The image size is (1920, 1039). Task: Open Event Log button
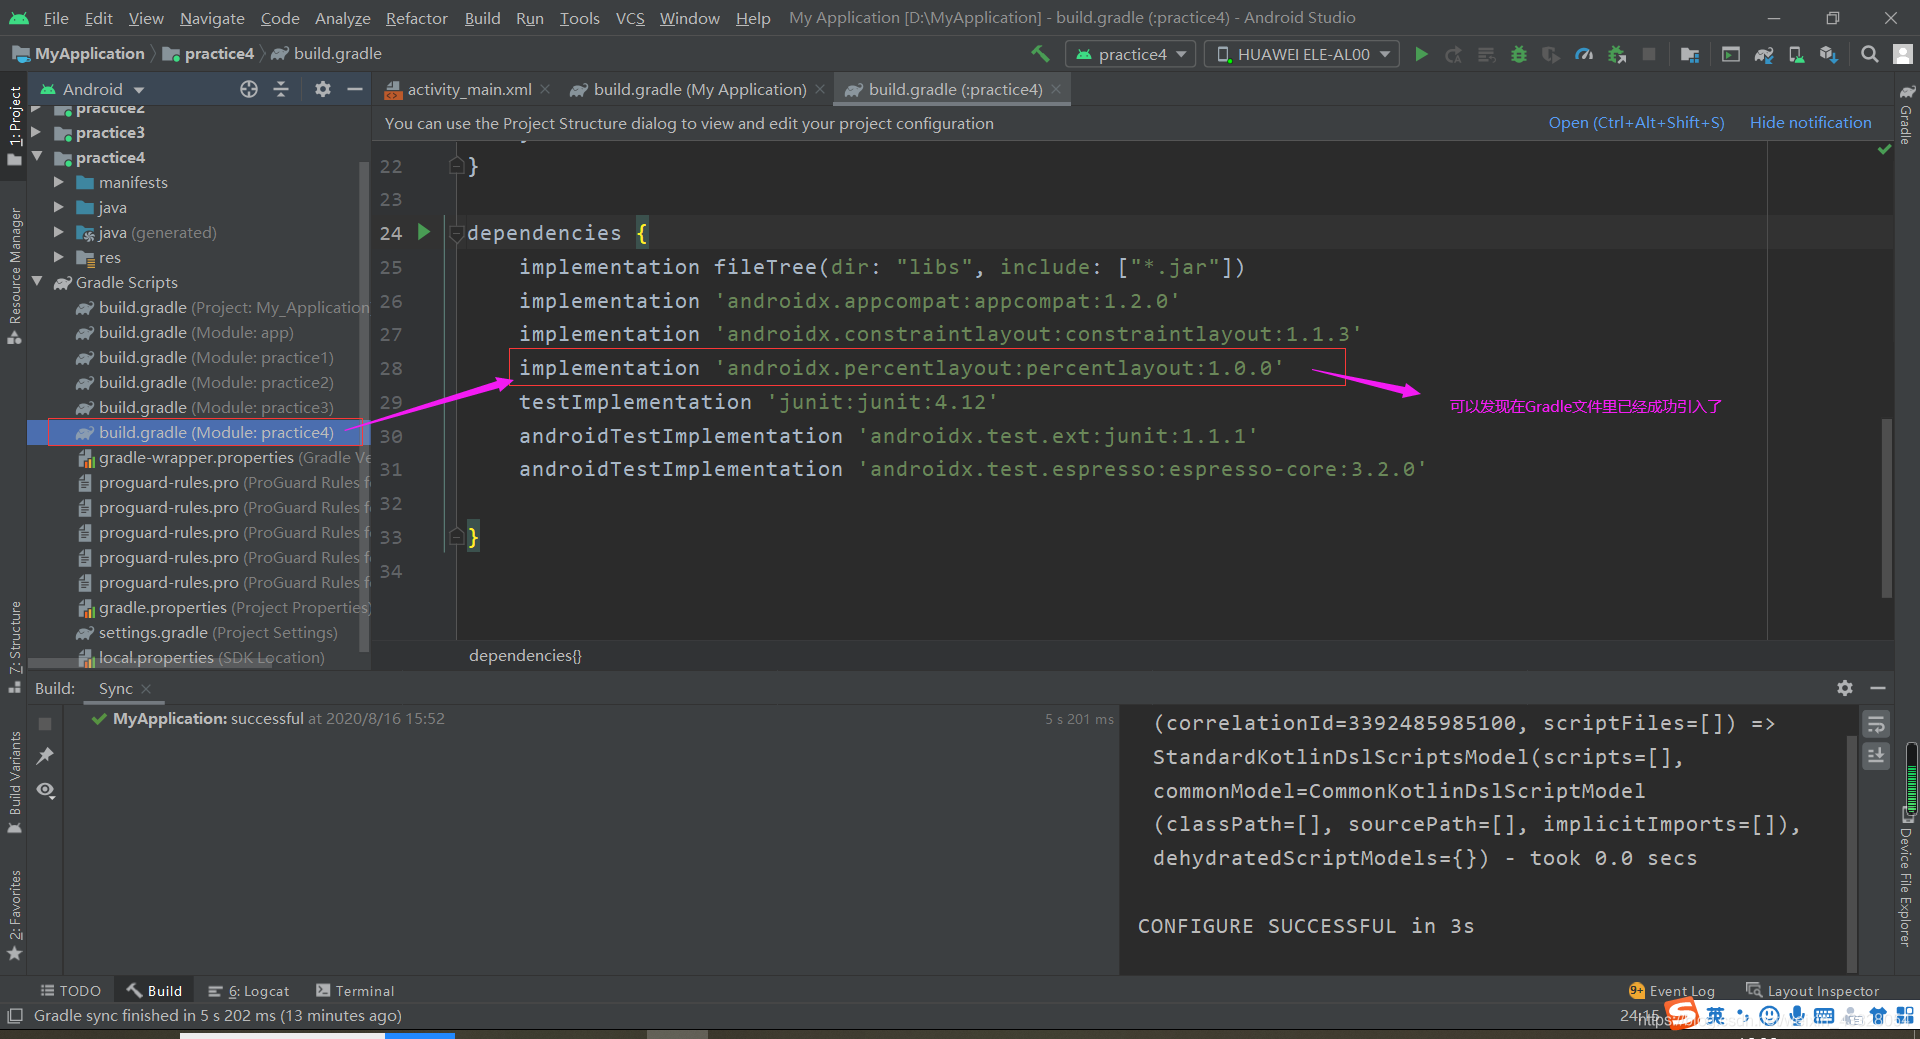(x=1672, y=991)
